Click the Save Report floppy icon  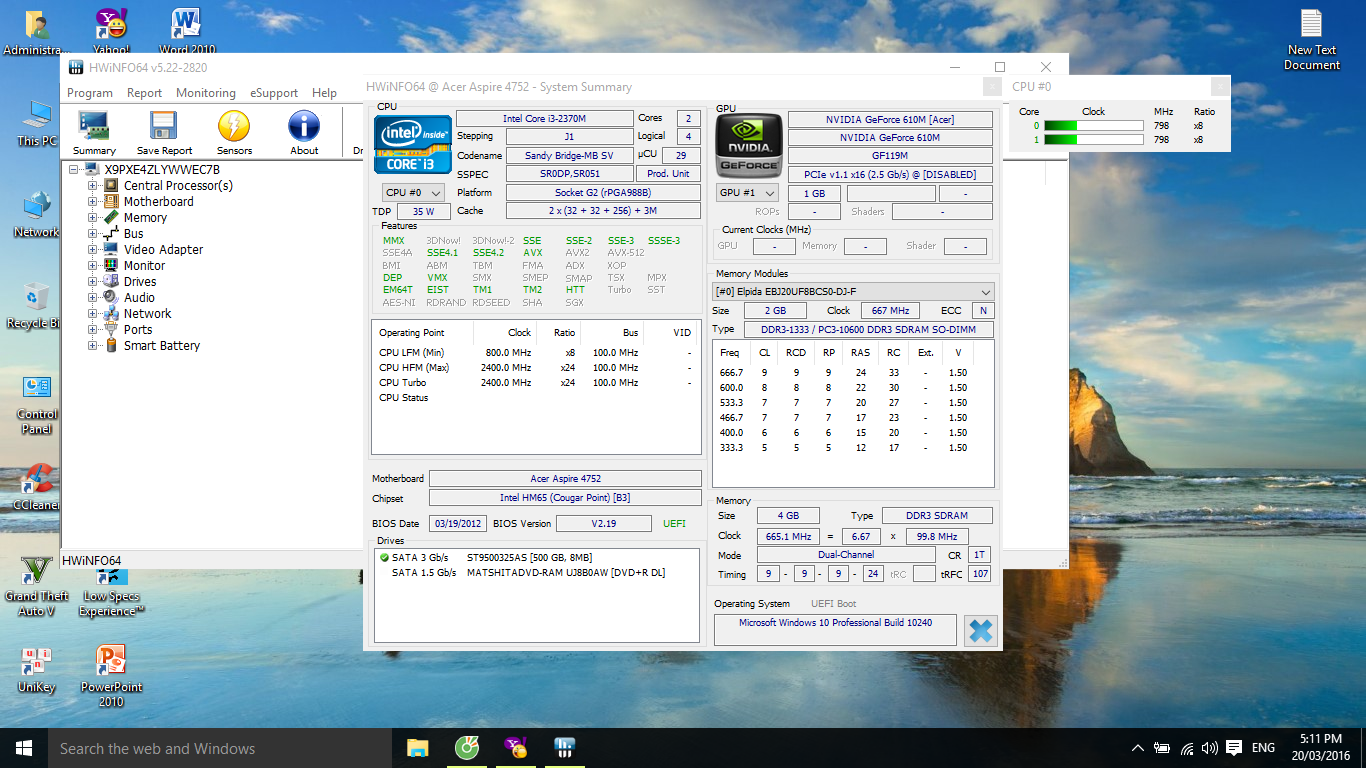pyautogui.click(x=164, y=132)
